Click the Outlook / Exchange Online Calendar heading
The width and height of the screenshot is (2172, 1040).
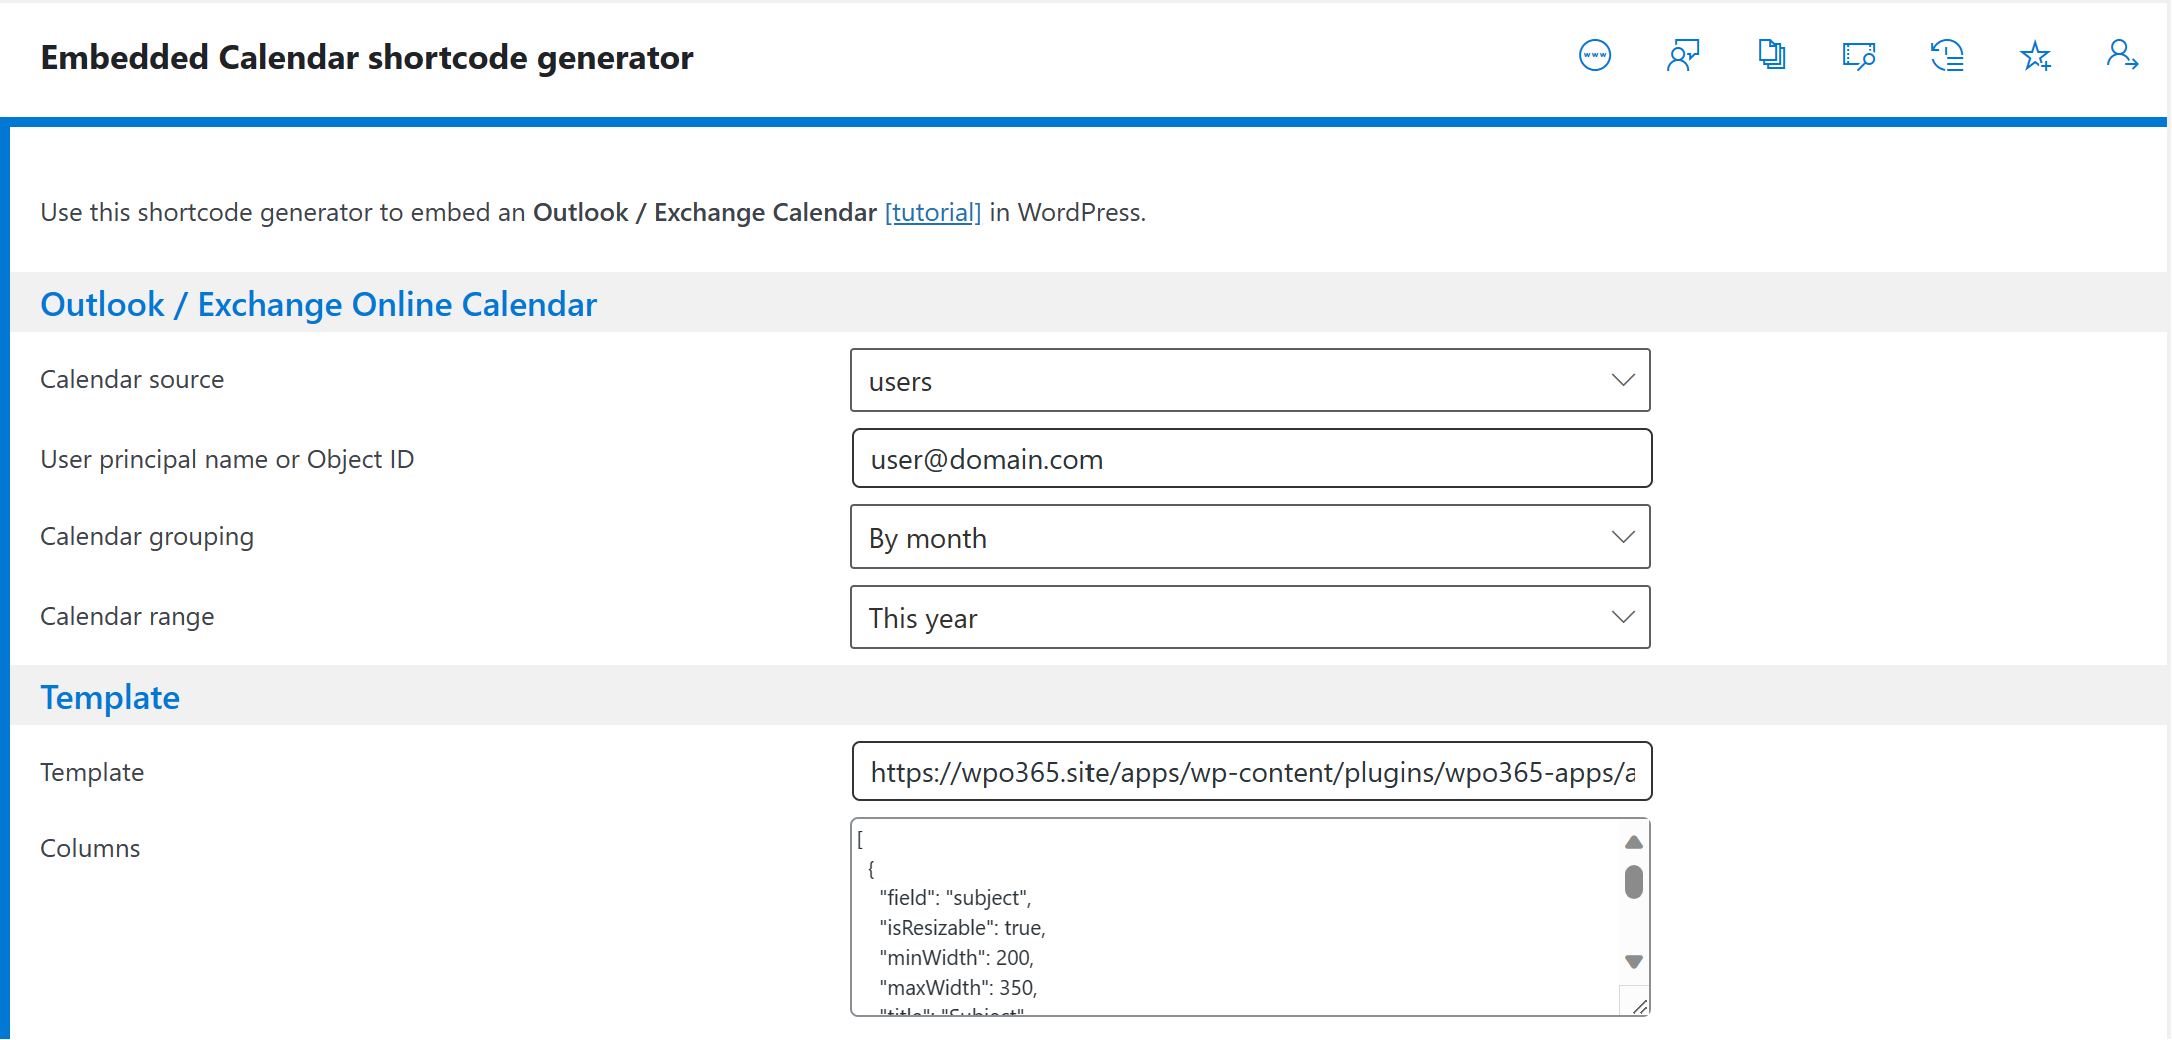tap(318, 304)
